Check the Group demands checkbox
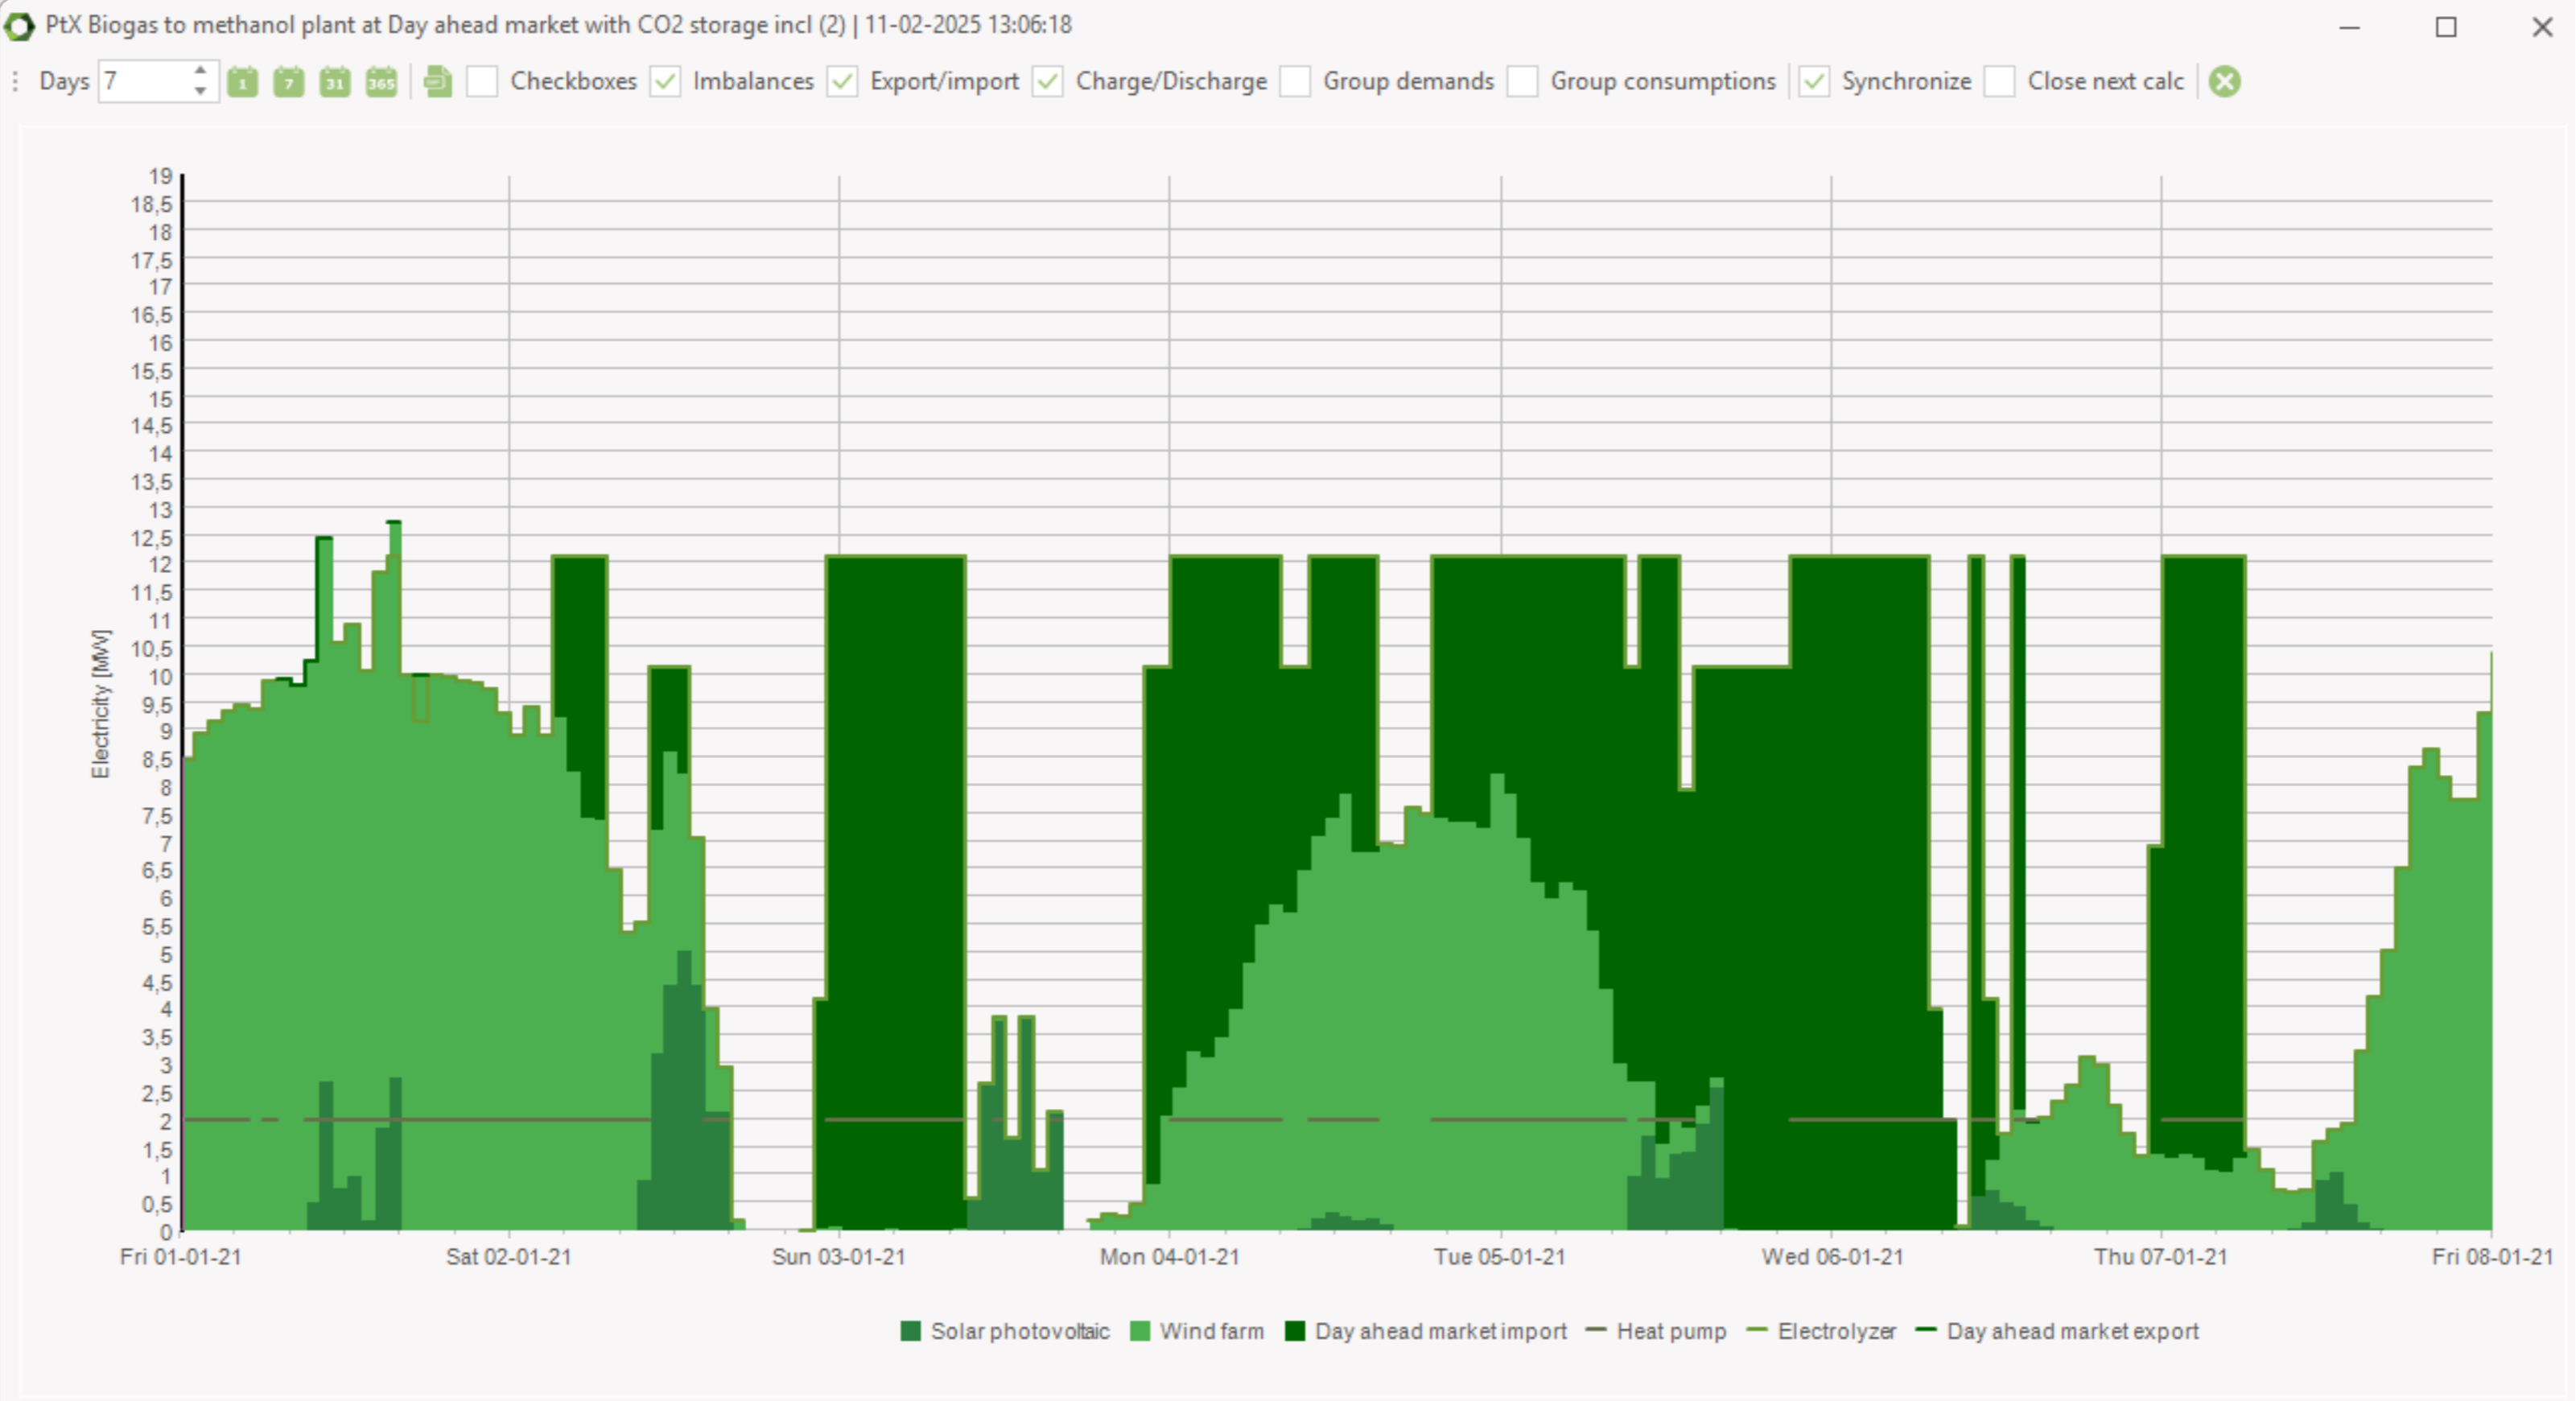This screenshot has width=2576, height=1401. [1296, 82]
